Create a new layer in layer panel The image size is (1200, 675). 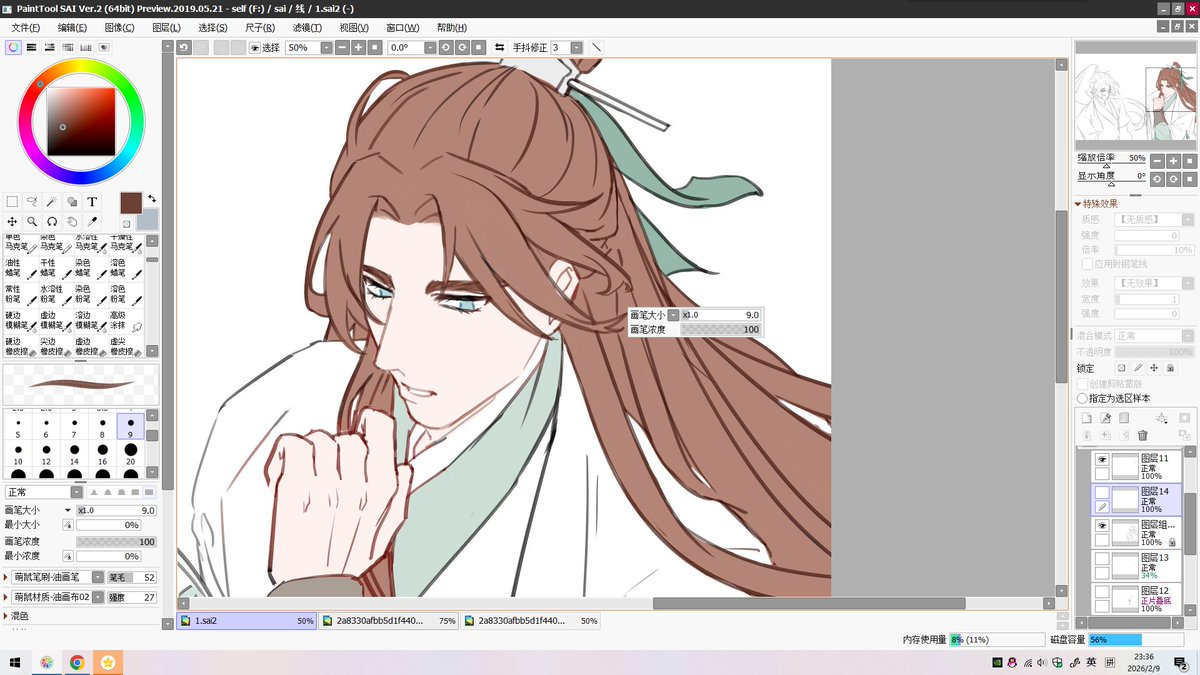tap(1087, 418)
